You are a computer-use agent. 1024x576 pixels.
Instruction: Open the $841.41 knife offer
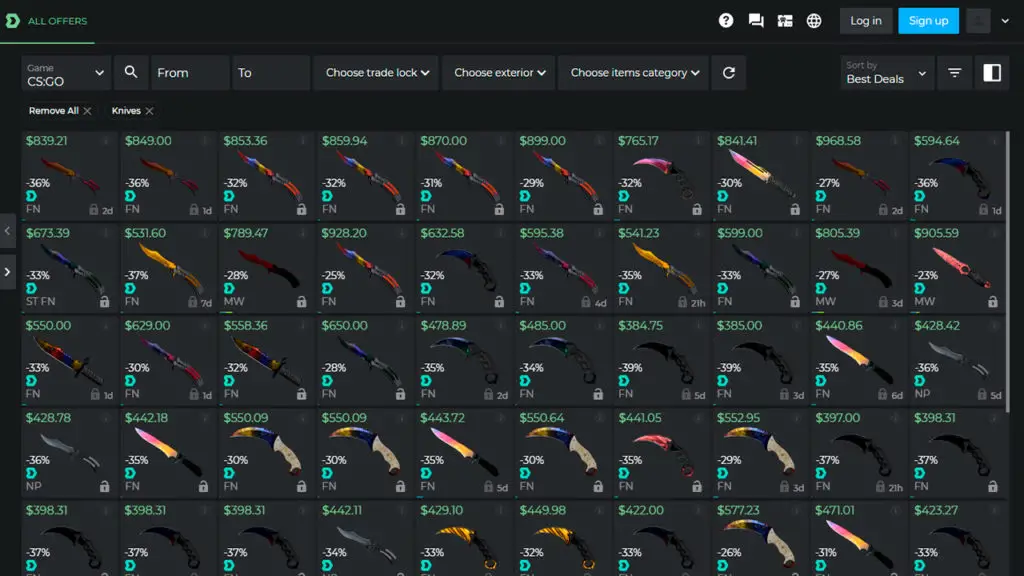760,175
